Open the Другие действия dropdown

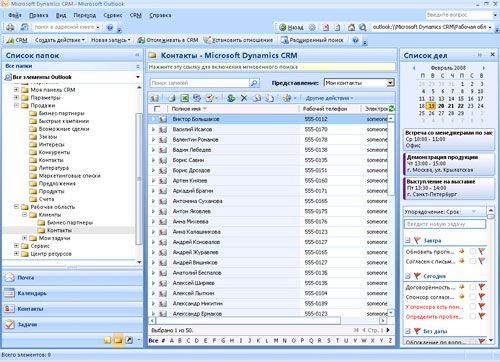(329, 98)
